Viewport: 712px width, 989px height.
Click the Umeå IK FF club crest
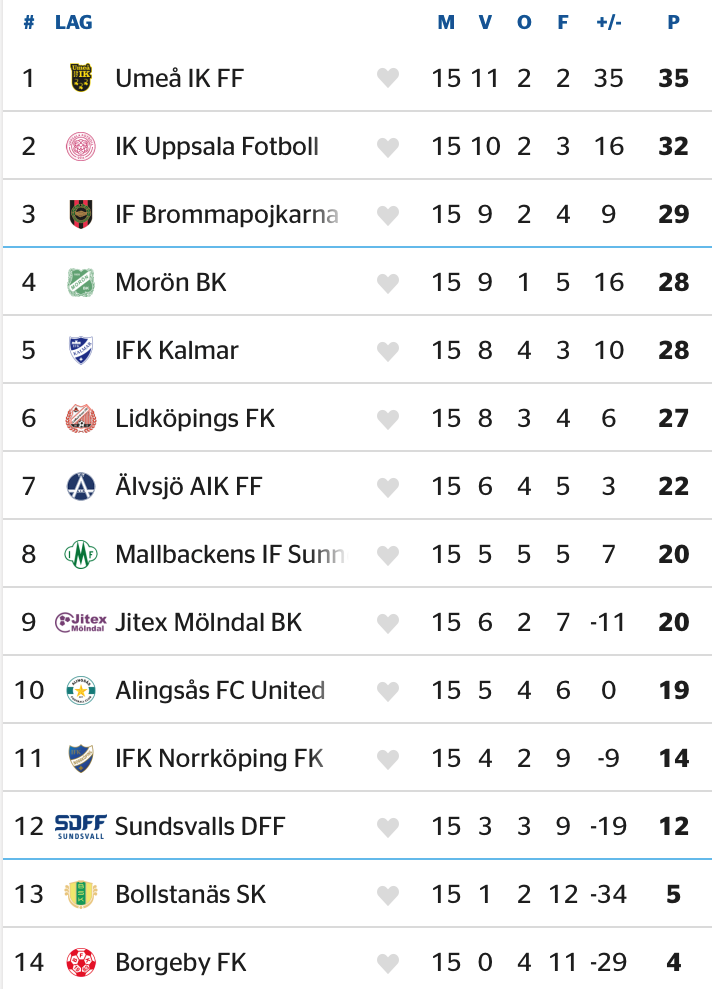[80, 78]
